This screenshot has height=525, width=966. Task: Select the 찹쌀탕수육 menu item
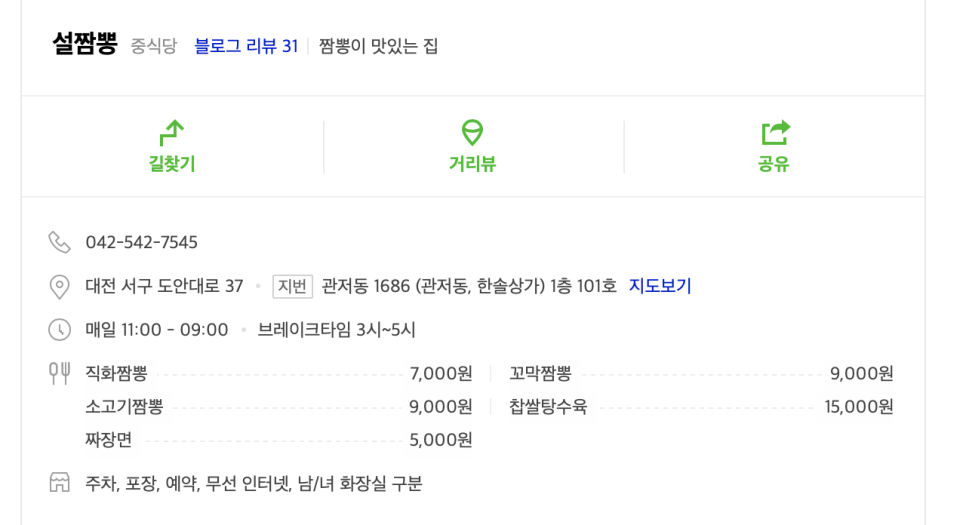tap(548, 407)
